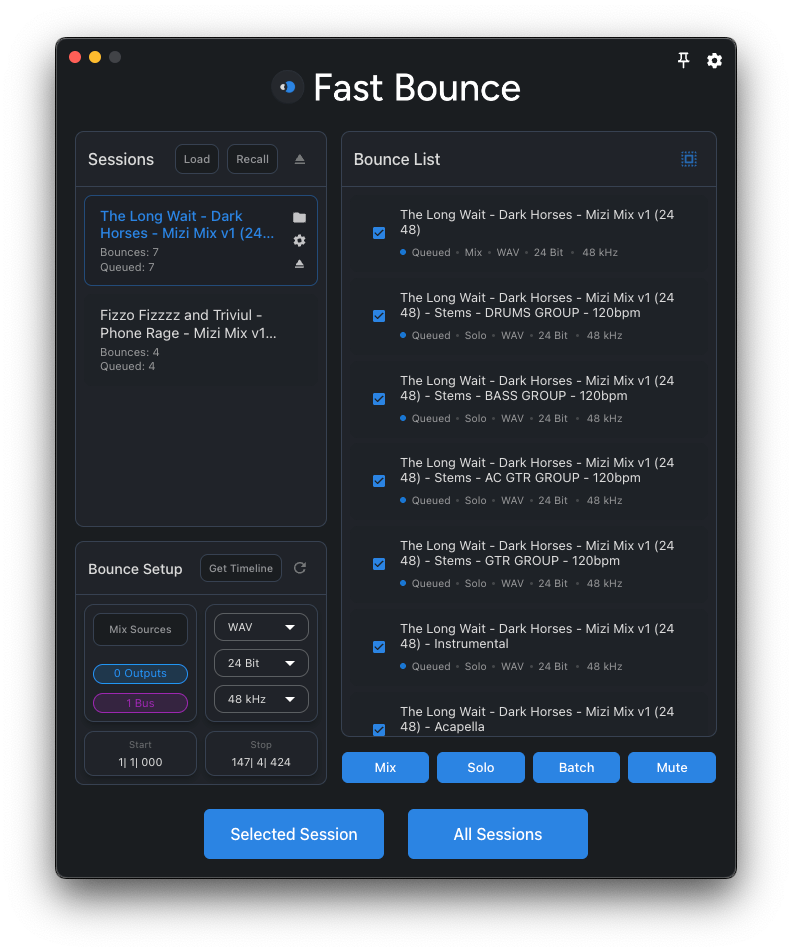Open app settings gear in title bar

[x=714, y=61]
